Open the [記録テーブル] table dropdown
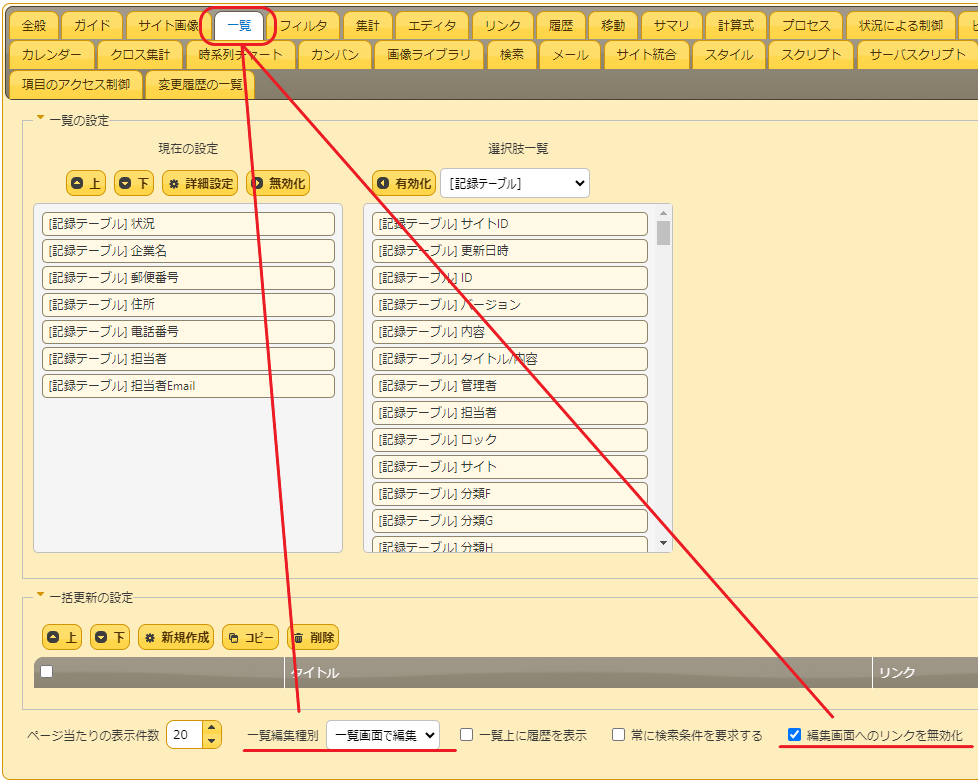This screenshot has width=978, height=782. click(x=515, y=183)
